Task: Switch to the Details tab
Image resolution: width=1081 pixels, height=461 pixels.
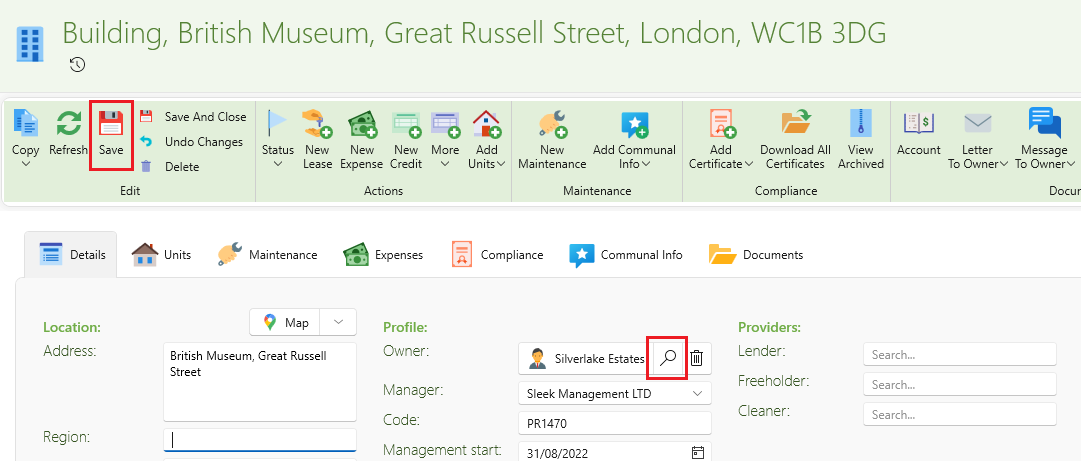Action: point(71,254)
